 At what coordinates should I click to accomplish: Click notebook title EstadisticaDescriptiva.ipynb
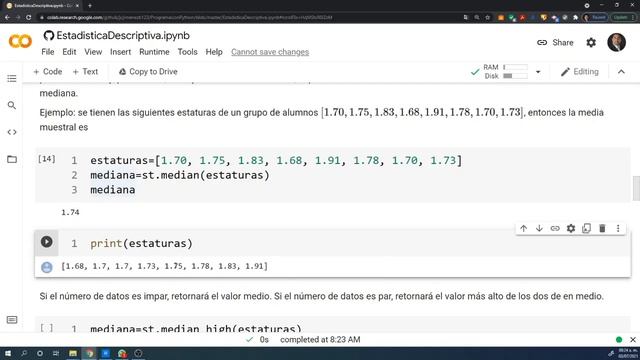pos(123,36)
